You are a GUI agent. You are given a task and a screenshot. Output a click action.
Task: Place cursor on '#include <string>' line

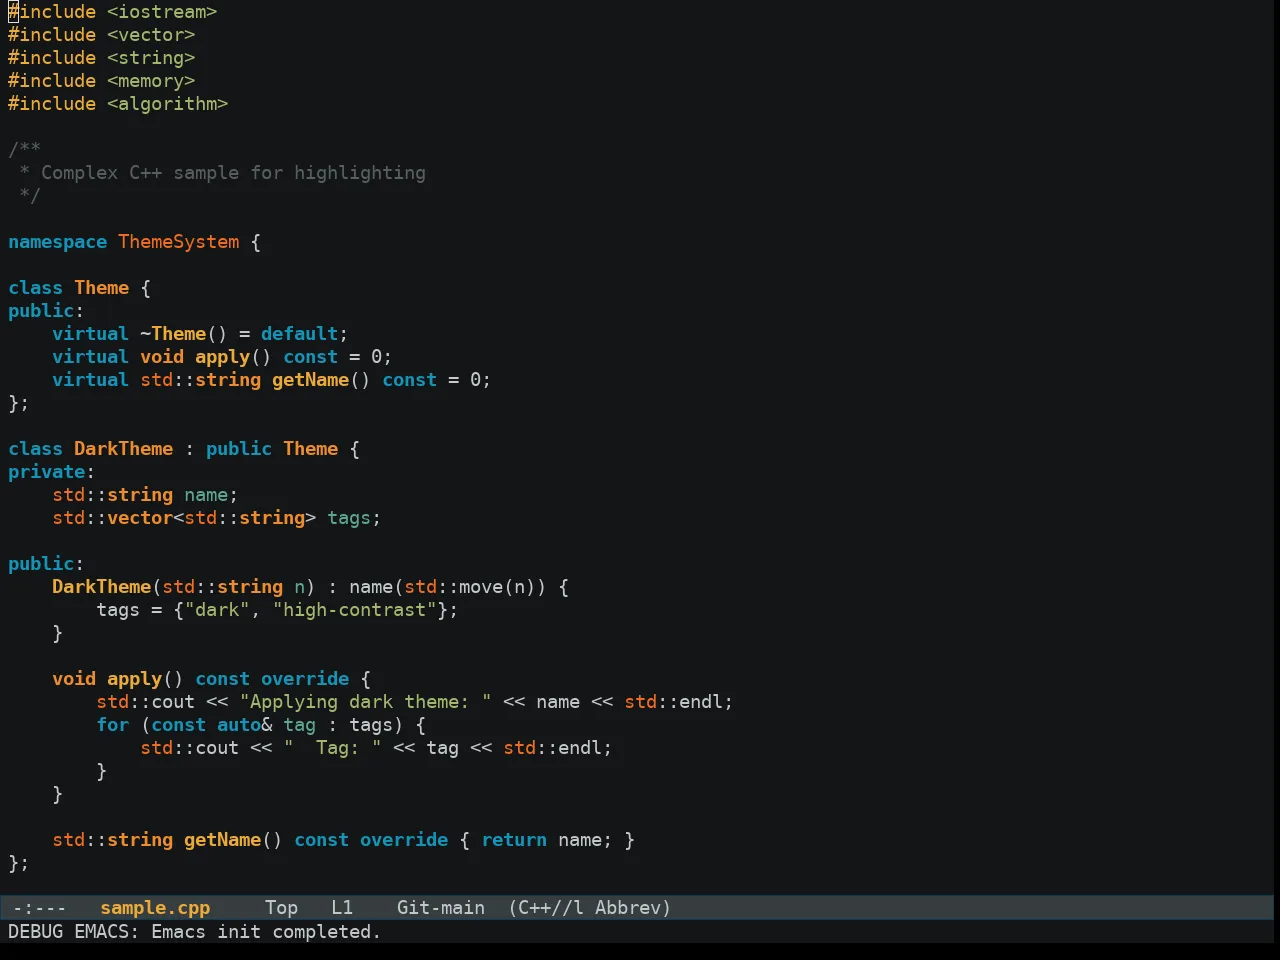coord(102,58)
